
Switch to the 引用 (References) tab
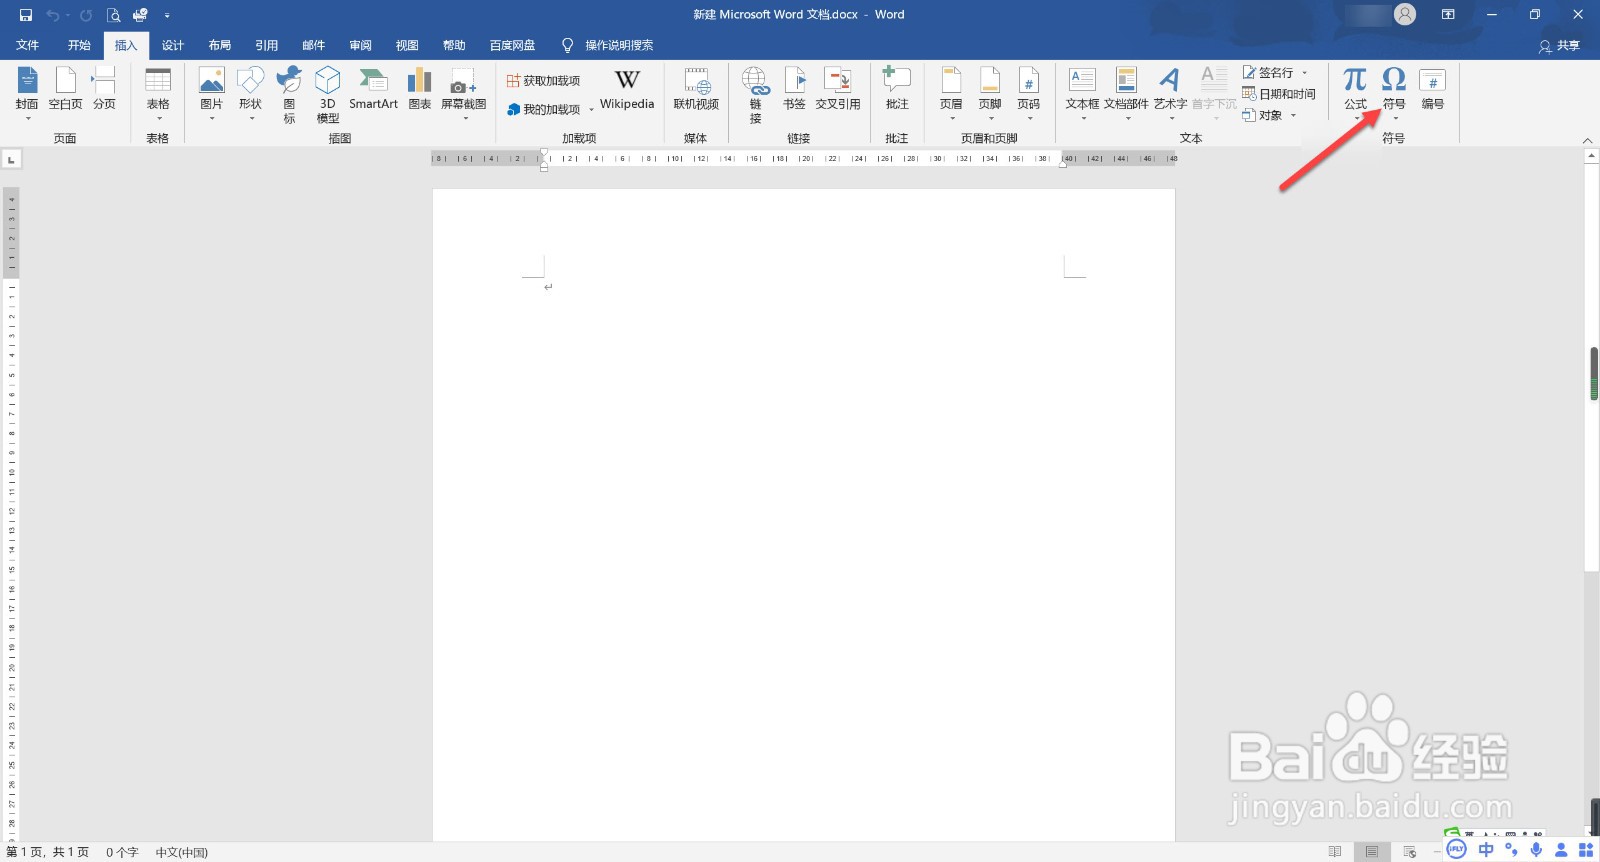(x=267, y=45)
